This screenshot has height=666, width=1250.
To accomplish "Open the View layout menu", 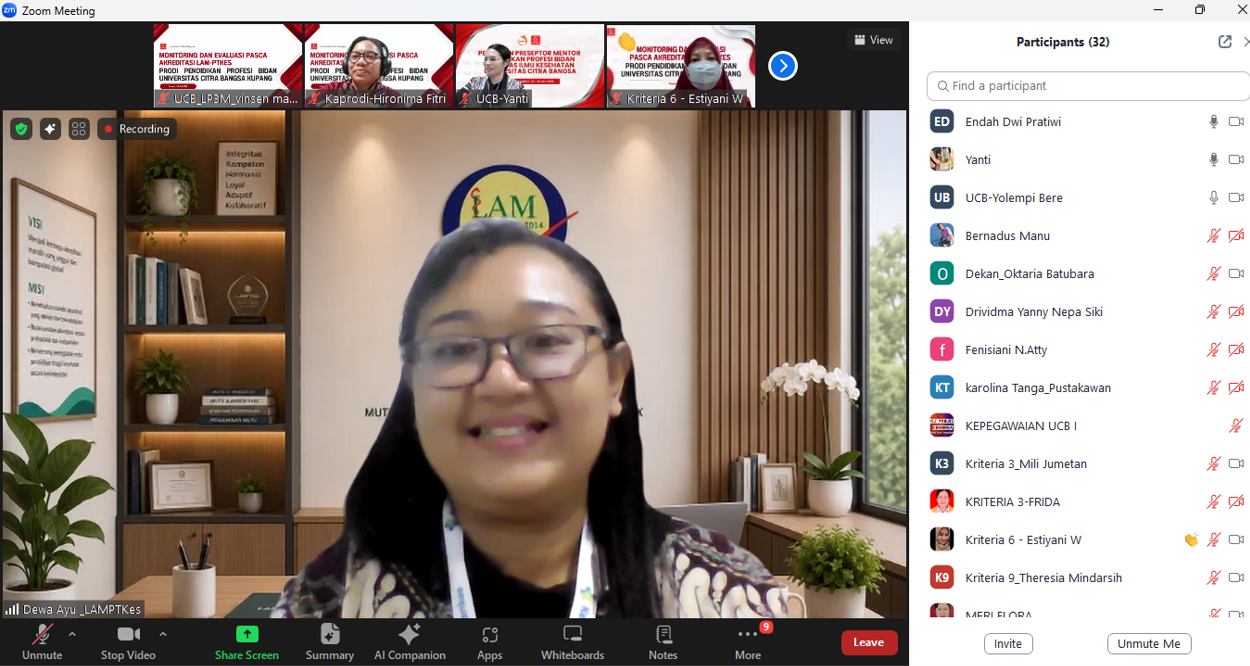I will (x=873, y=40).
